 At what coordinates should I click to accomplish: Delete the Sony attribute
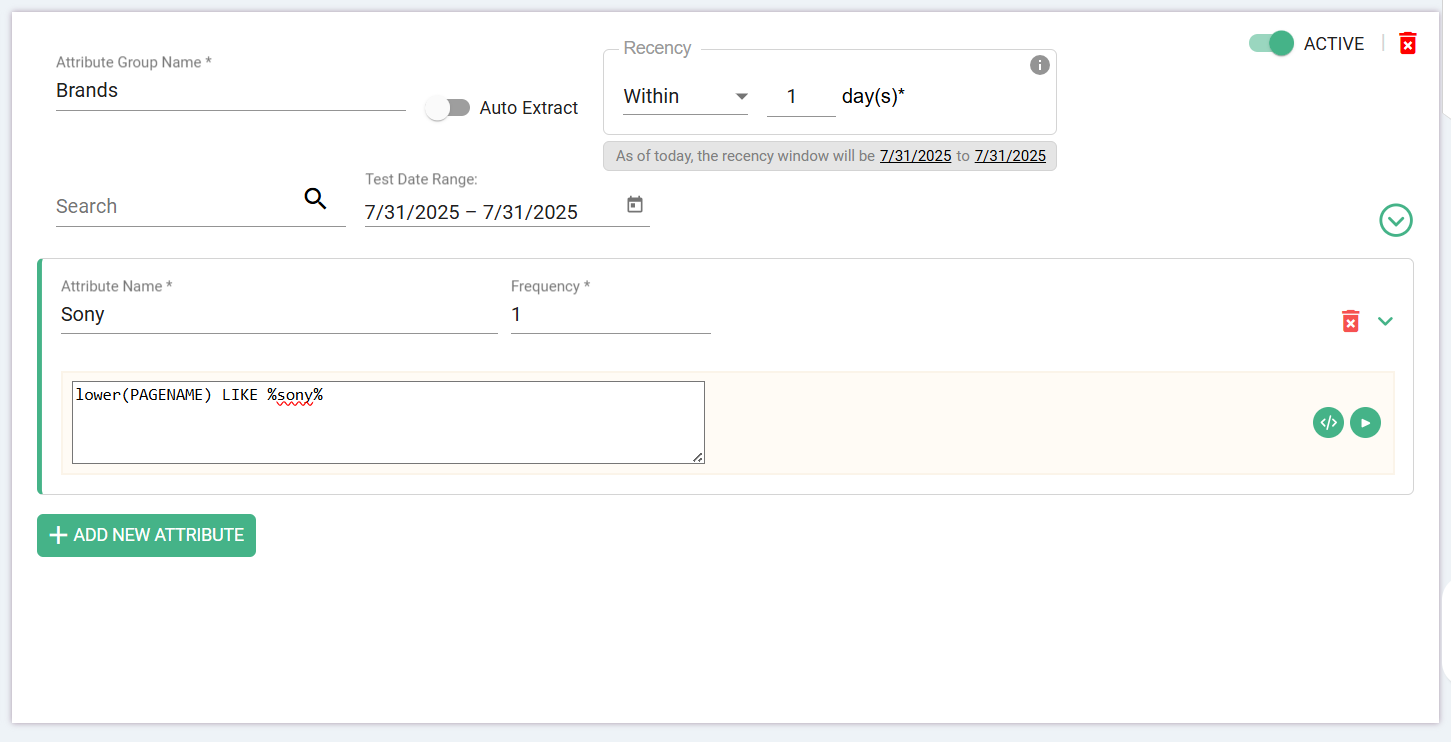[x=1350, y=321]
